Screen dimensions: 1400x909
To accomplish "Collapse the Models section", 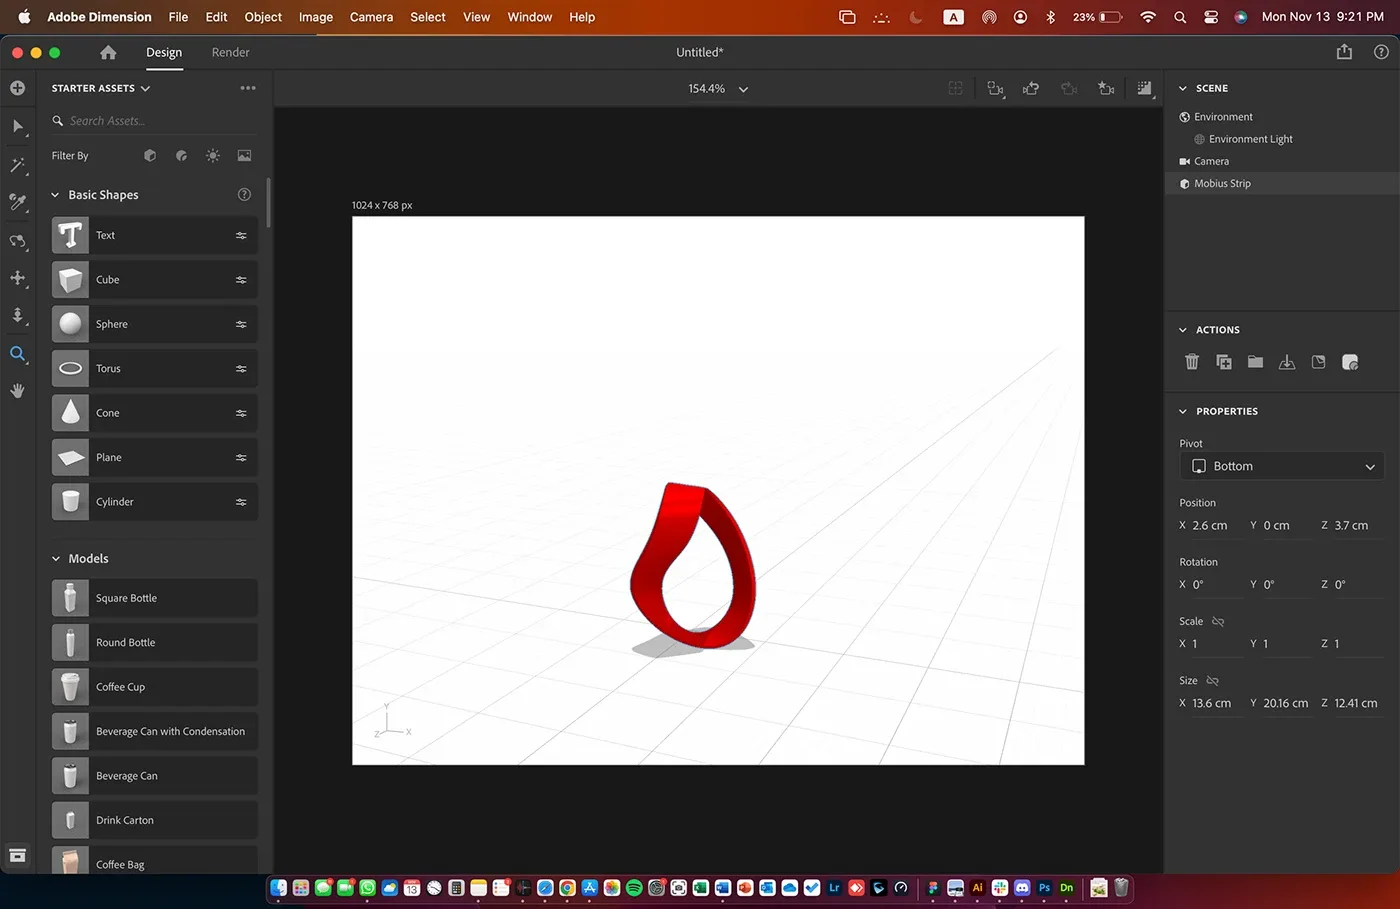I will pos(56,559).
